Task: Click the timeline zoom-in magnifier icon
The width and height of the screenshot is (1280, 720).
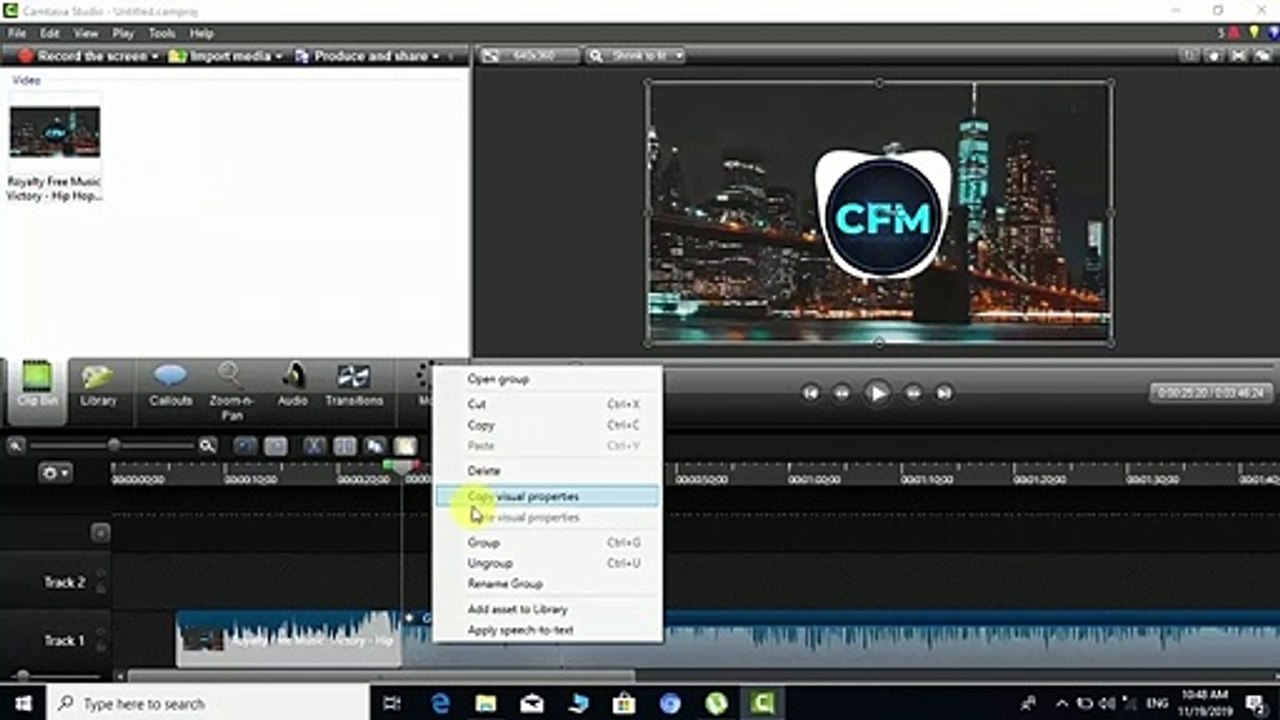Action: [x=207, y=446]
